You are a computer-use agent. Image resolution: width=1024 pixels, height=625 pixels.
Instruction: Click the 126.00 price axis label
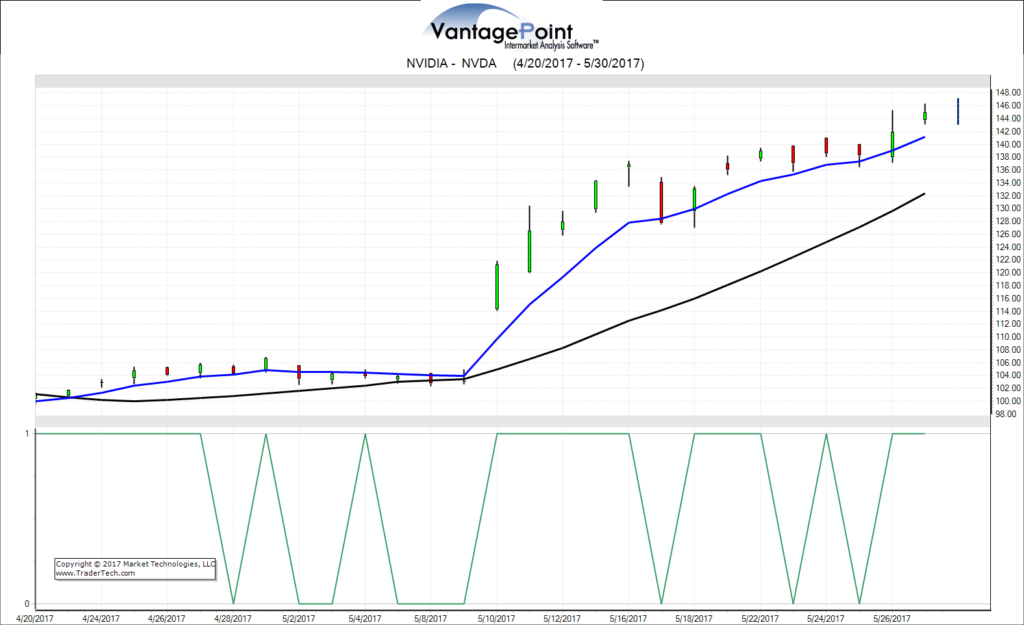[x=1008, y=234]
